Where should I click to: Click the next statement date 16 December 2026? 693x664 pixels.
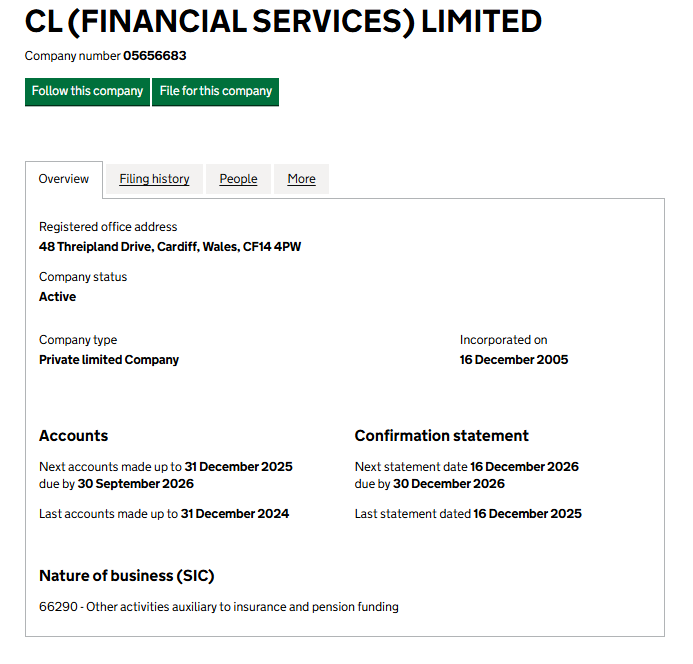tap(525, 467)
